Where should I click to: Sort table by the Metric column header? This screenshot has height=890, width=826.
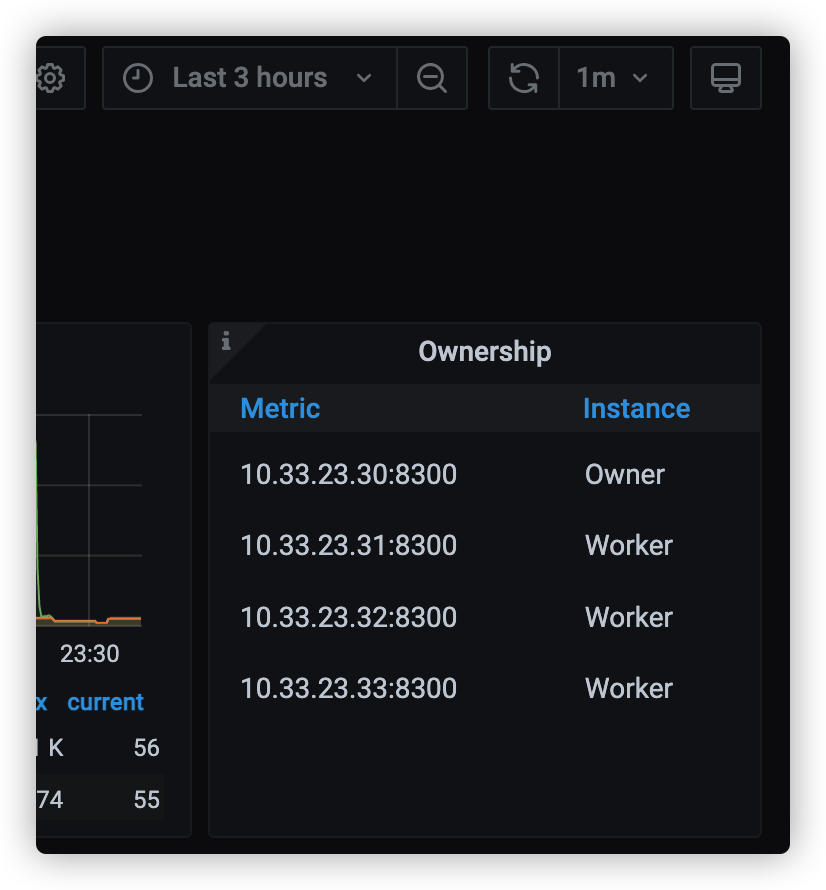tap(280, 408)
